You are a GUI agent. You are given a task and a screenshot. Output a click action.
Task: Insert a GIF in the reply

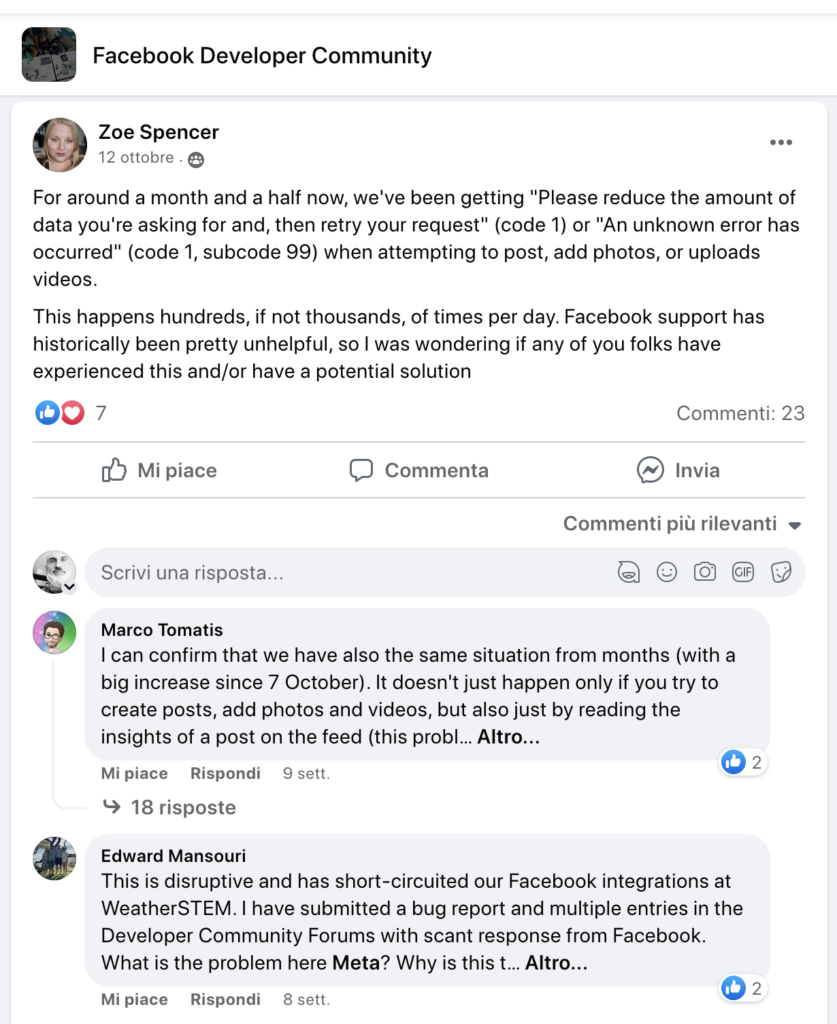click(743, 572)
